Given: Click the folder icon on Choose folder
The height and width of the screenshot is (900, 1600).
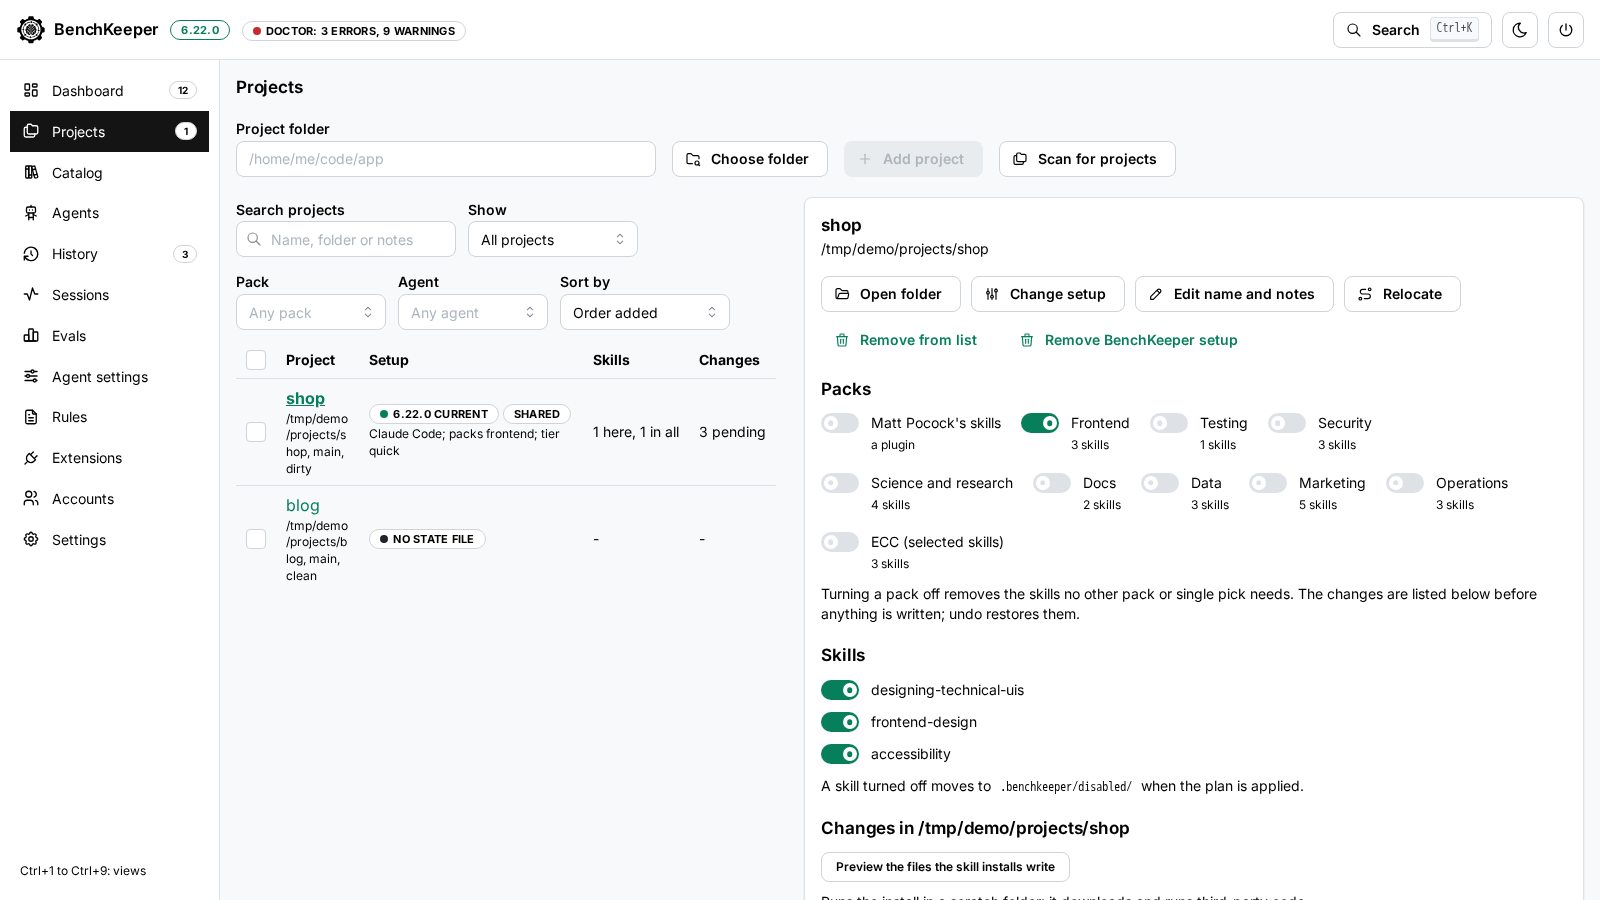Looking at the screenshot, I should point(693,159).
